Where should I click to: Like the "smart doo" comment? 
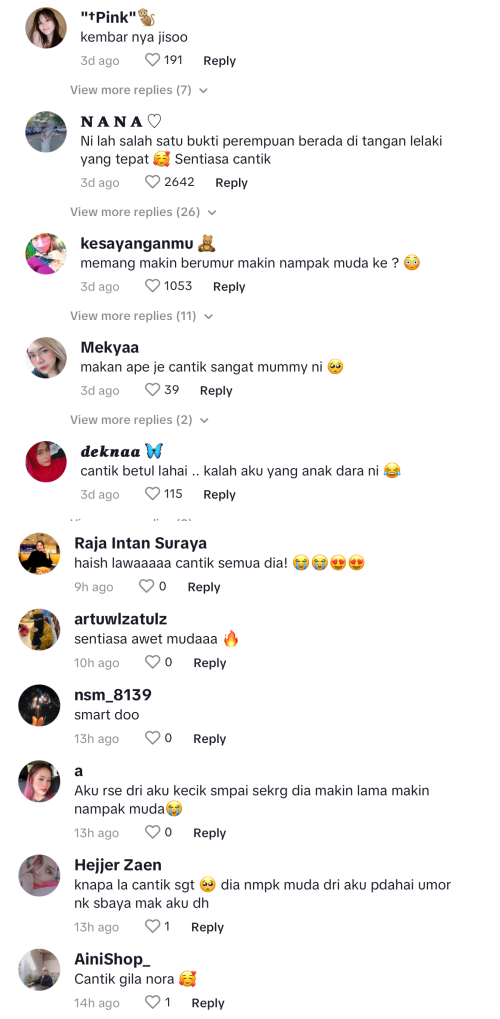[x=152, y=739]
